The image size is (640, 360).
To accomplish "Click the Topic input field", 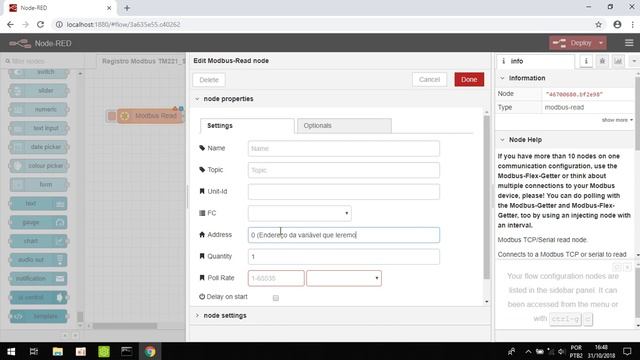I will pyautogui.click(x=344, y=170).
